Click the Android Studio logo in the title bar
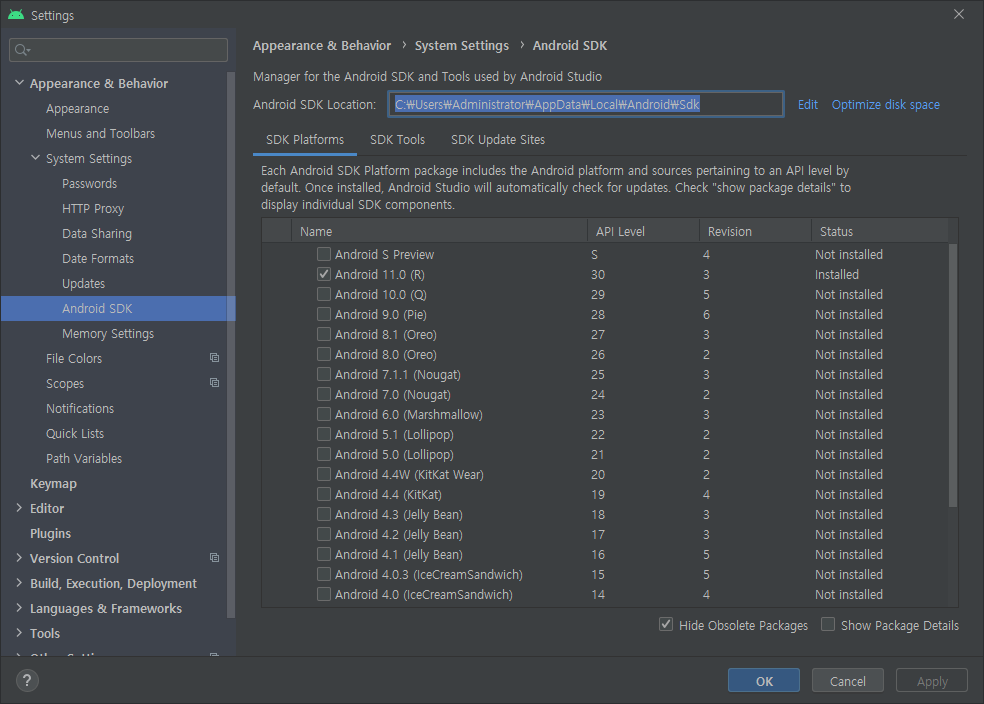 16,14
